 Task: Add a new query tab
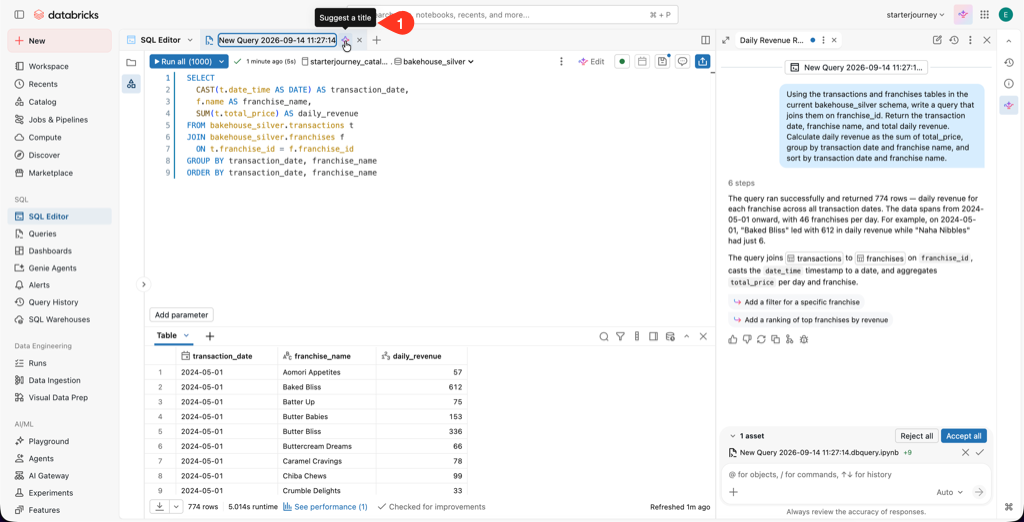click(376, 40)
